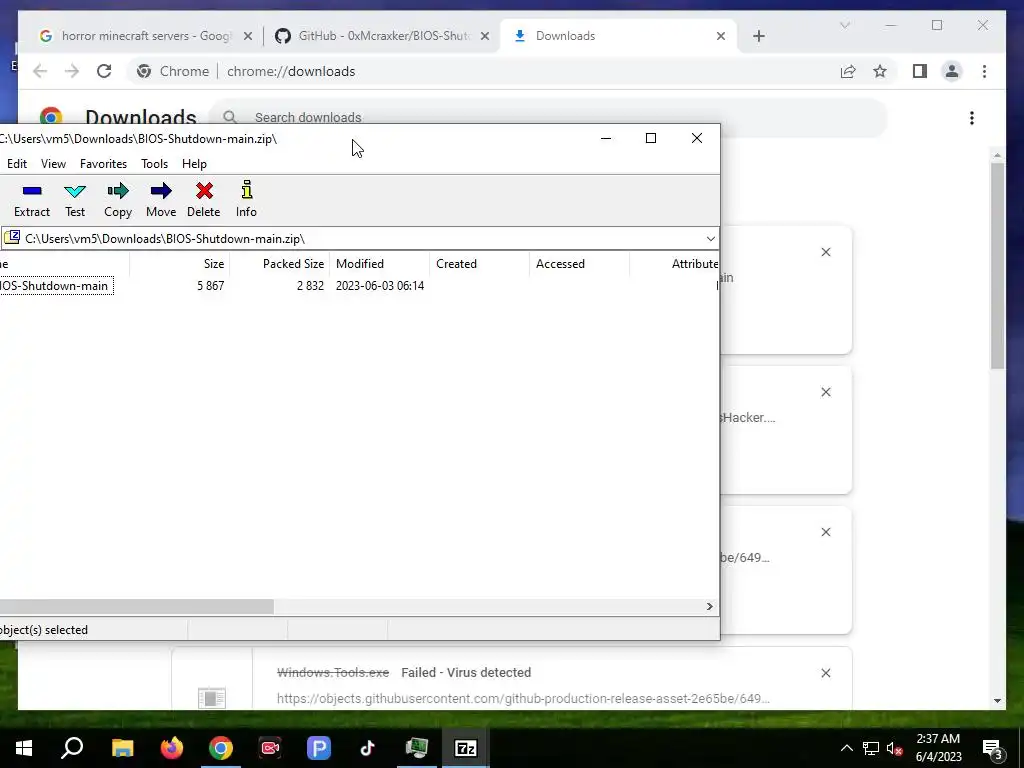Open Windows taskbar search
The height and width of the screenshot is (768, 1024).
point(72,748)
